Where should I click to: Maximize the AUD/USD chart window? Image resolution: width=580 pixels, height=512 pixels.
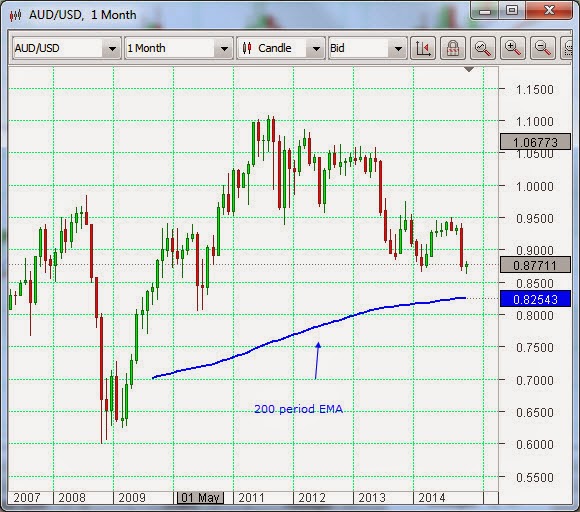click(512, 11)
